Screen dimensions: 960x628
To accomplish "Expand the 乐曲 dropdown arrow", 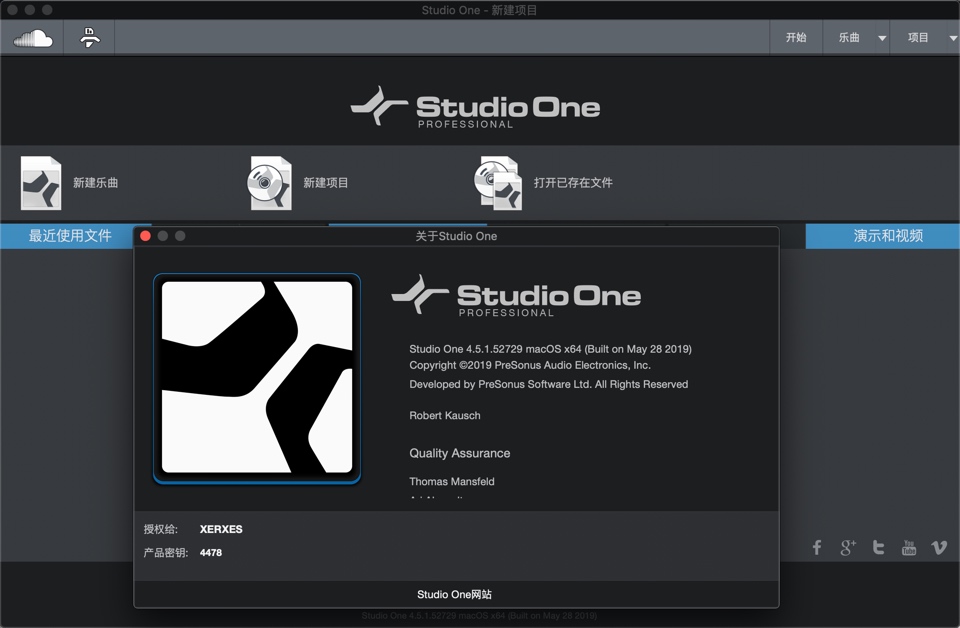I will [x=880, y=37].
